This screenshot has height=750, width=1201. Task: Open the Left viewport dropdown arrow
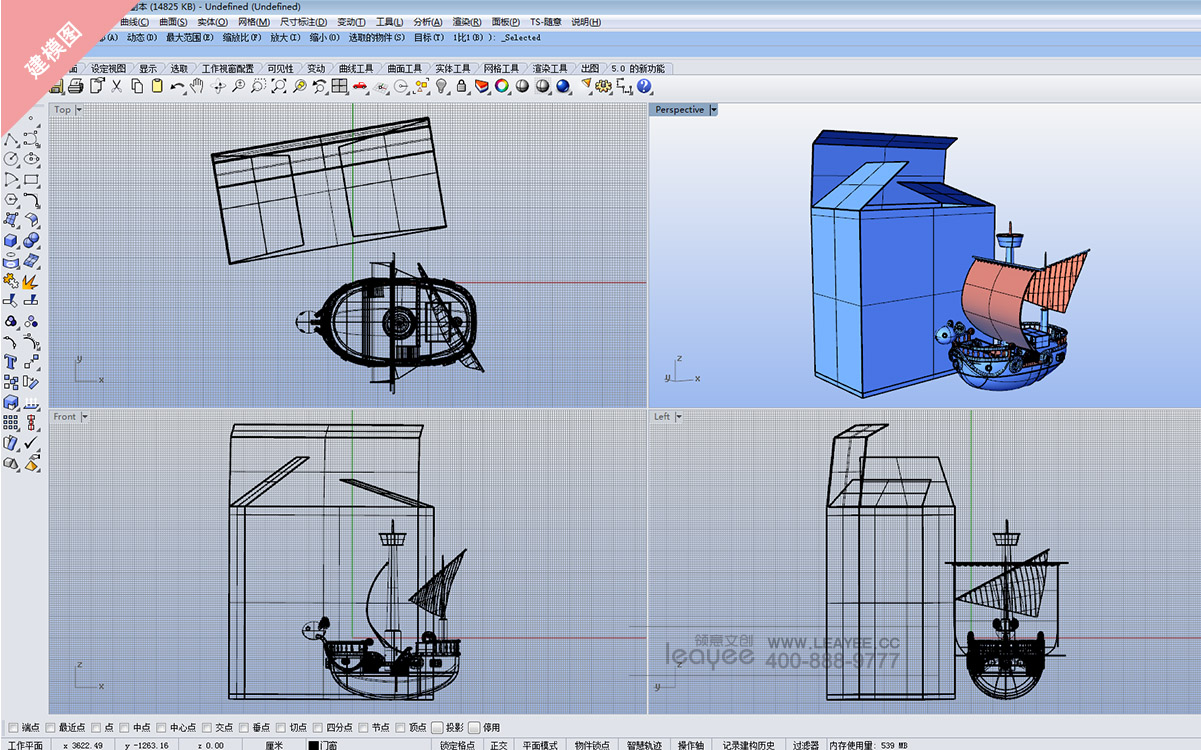[x=680, y=417]
